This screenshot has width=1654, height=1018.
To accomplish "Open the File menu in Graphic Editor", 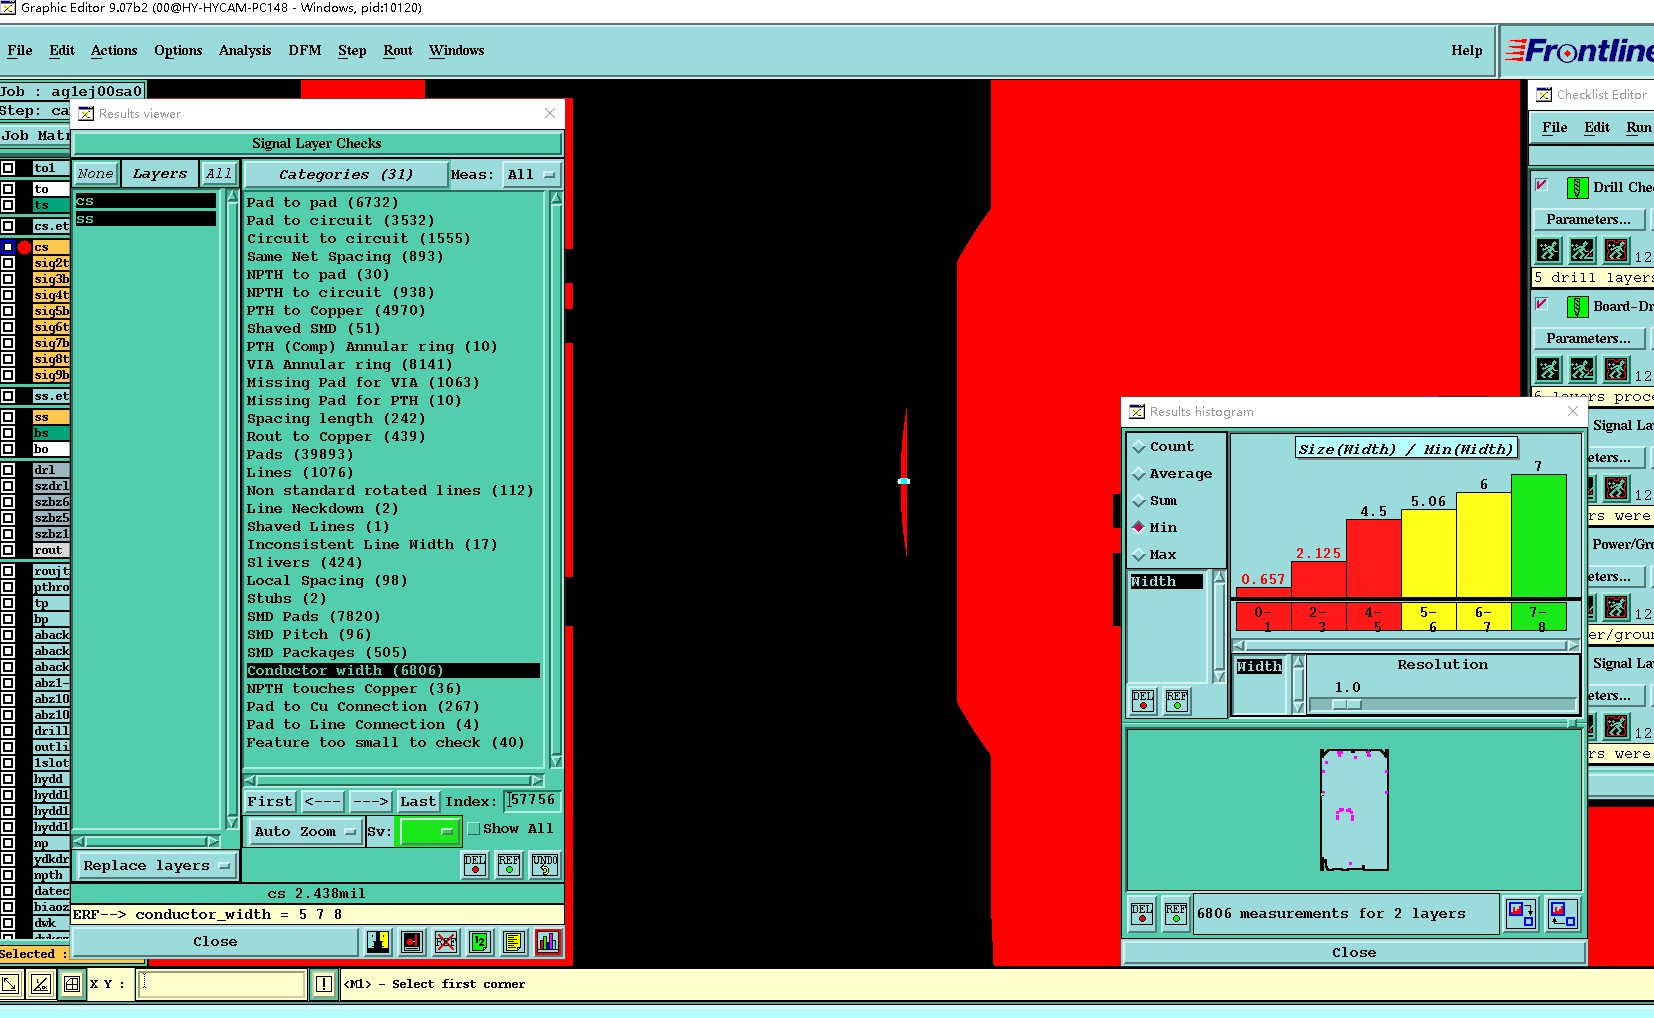I will (20, 50).
